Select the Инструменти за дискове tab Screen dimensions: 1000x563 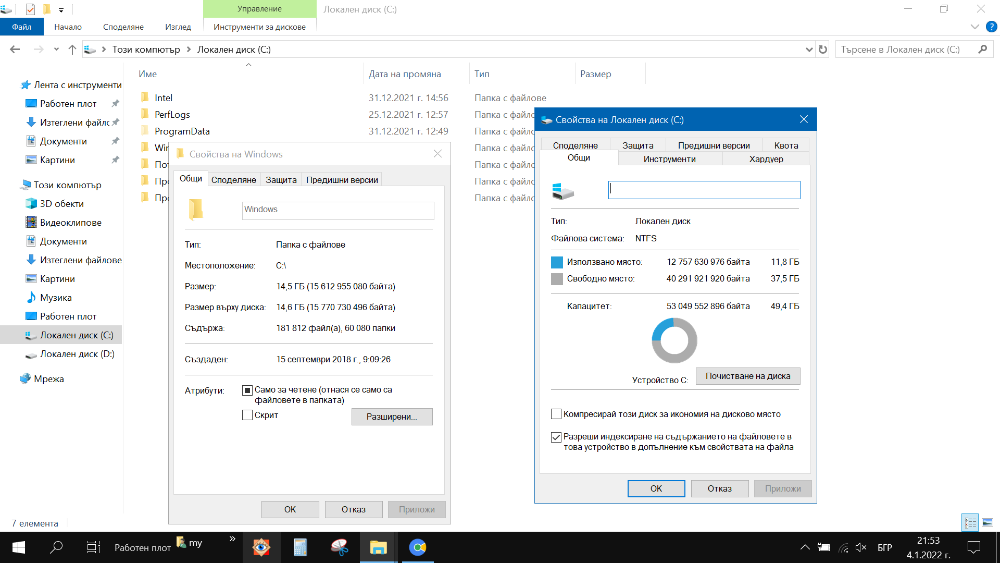(x=260, y=27)
